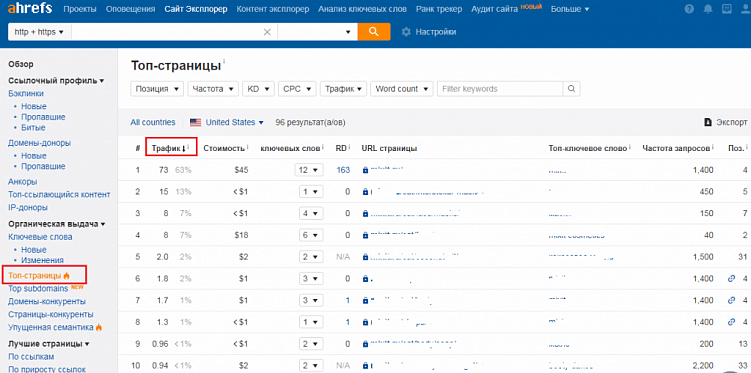Clear the URL field with the X

tap(267, 32)
